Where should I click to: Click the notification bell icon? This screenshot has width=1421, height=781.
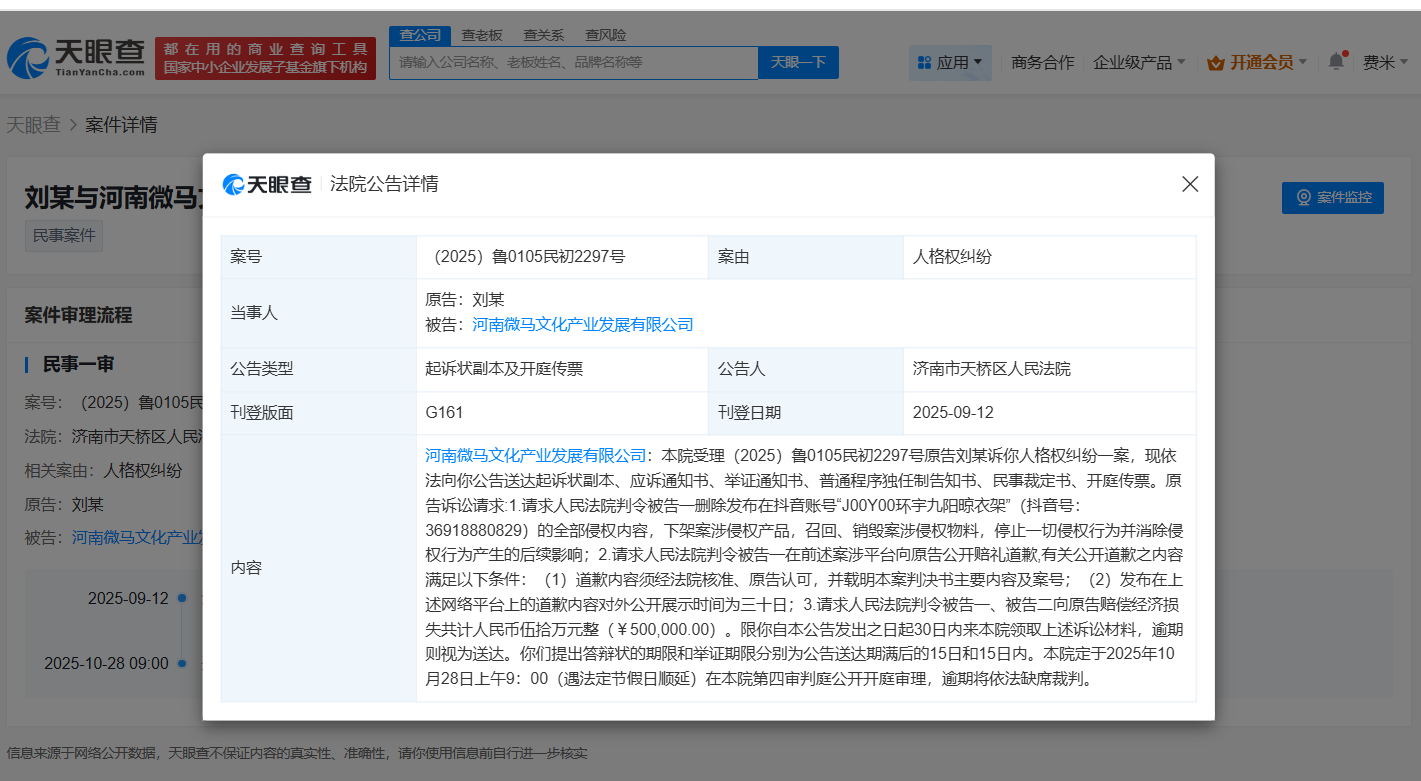(1336, 61)
